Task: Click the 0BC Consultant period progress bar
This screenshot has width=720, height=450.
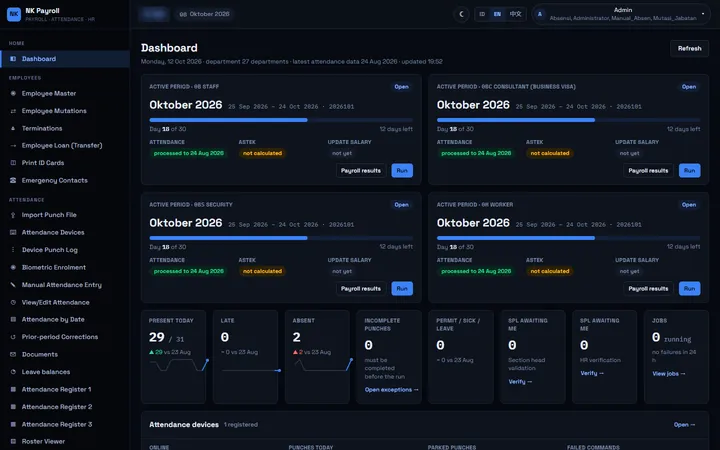Action: point(568,120)
